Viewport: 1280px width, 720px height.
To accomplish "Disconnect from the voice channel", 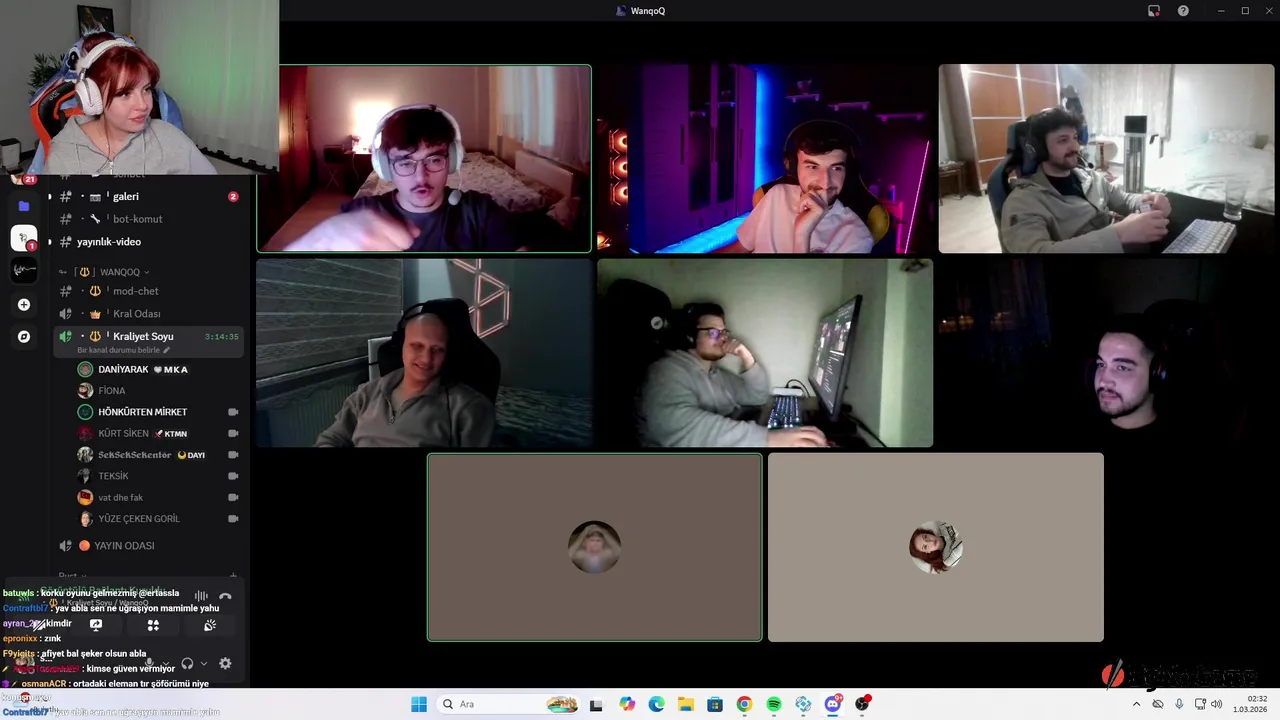I will point(225,596).
